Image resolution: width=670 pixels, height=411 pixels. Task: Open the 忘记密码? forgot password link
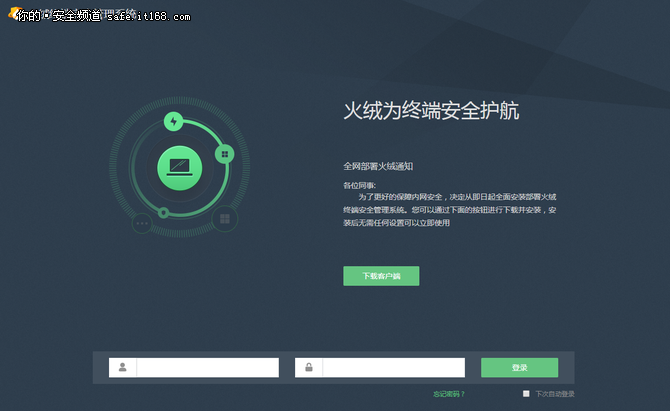click(449, 394)
